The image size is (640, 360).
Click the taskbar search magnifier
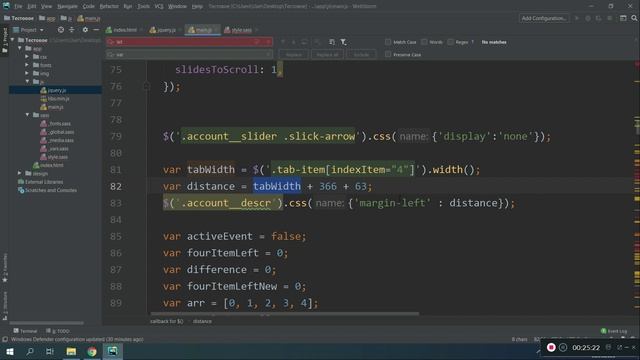[x=30, y=351]
